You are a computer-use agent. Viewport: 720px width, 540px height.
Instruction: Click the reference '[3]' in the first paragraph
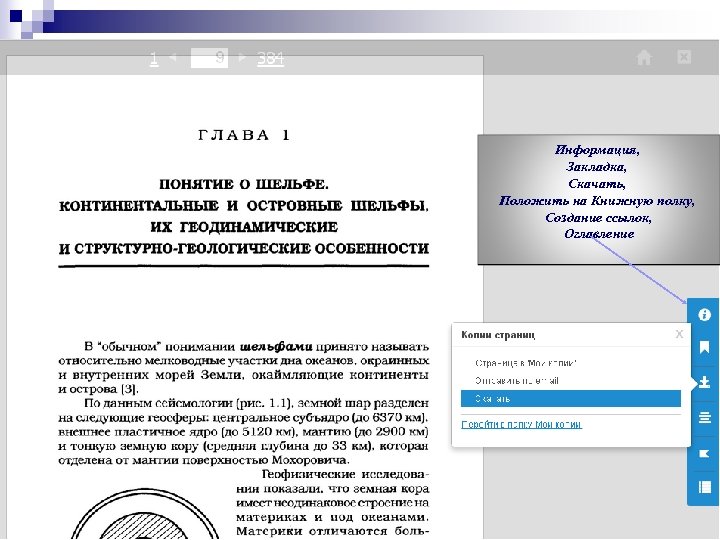coord(129,389)
